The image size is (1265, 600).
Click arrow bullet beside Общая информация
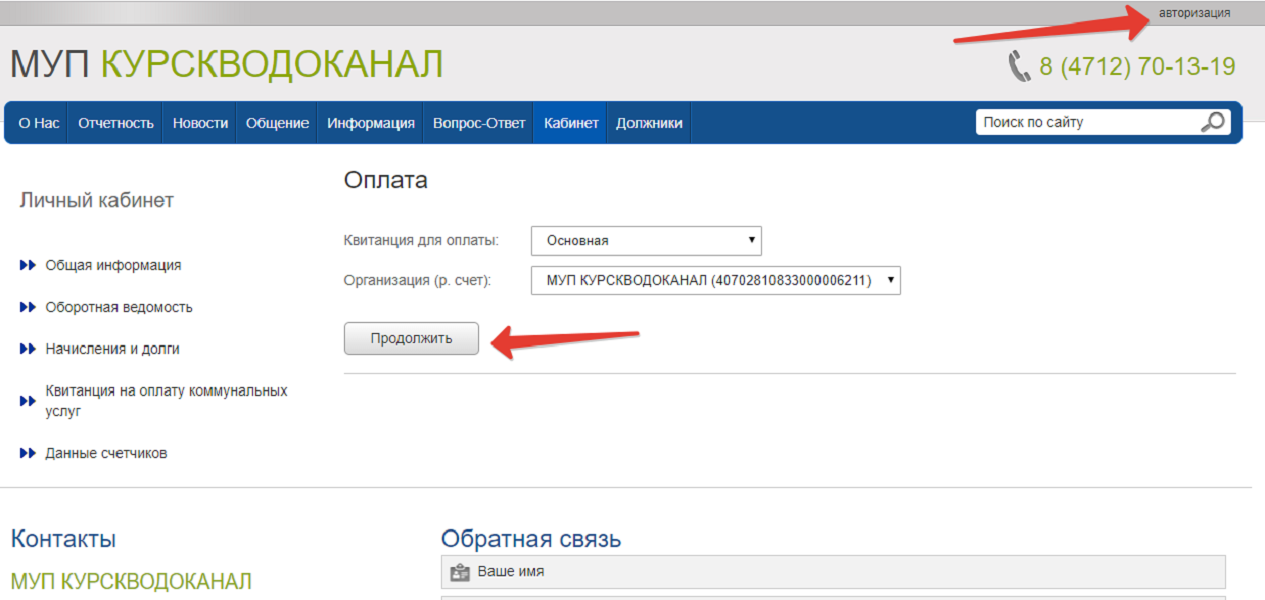[x=28, y=265]
